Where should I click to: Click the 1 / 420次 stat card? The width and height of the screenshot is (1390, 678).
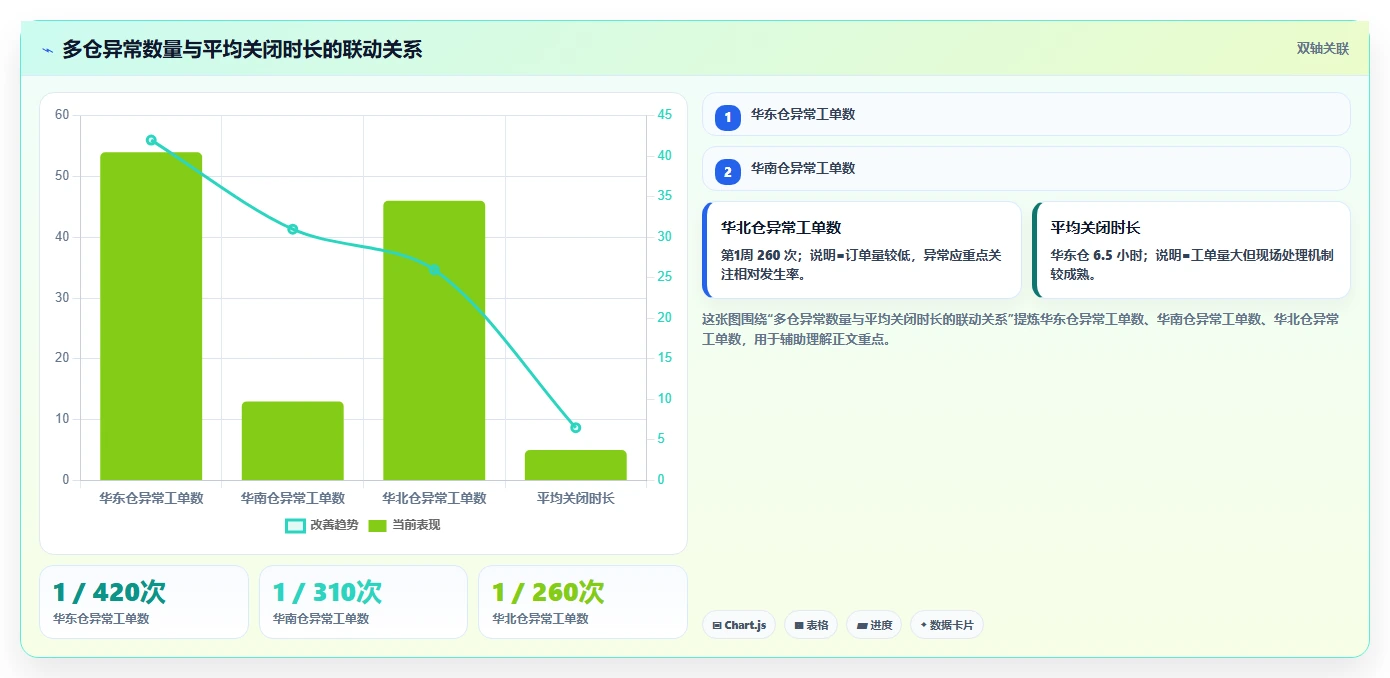144,602
